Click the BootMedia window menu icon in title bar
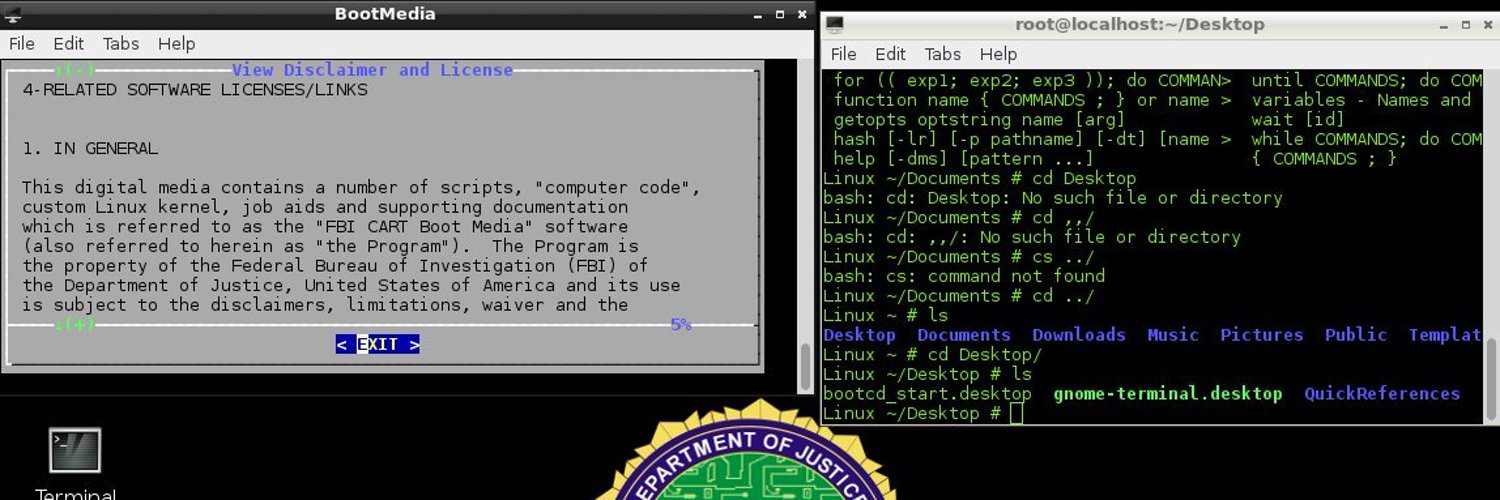The image size is (1500, 500). [13, 14]
